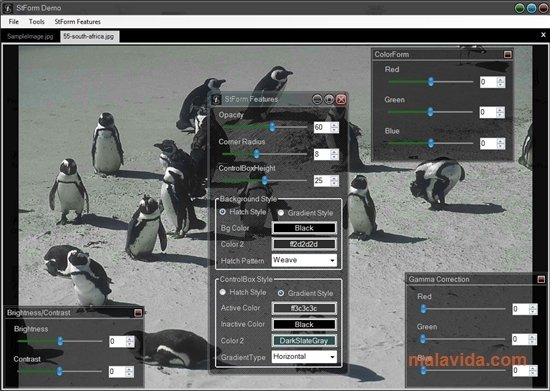550x391 pixels.
Task: Close the Brightness/Contrast panel
Action: click(138, 312)
